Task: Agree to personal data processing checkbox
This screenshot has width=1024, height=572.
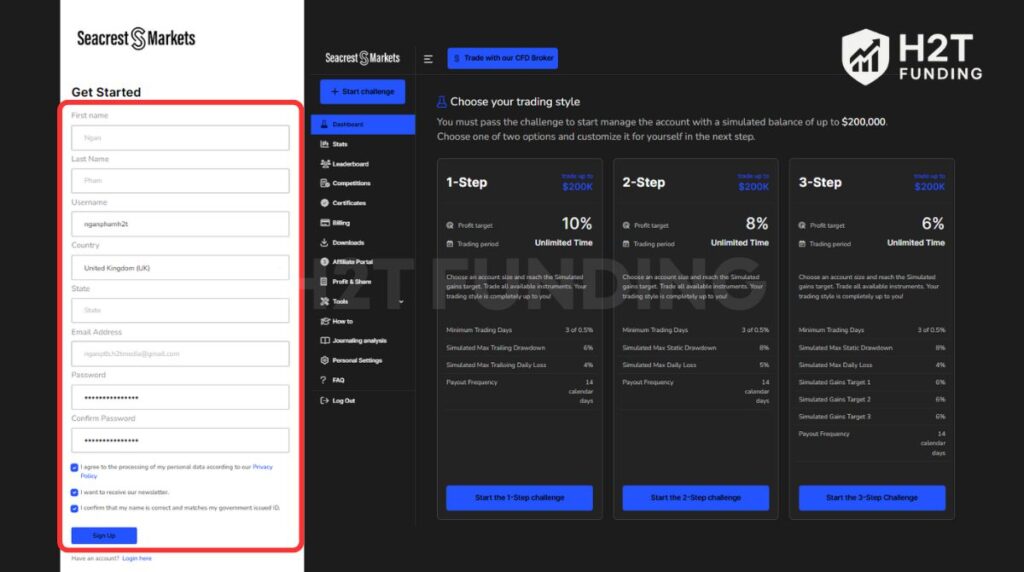Action: click(74, 468)
